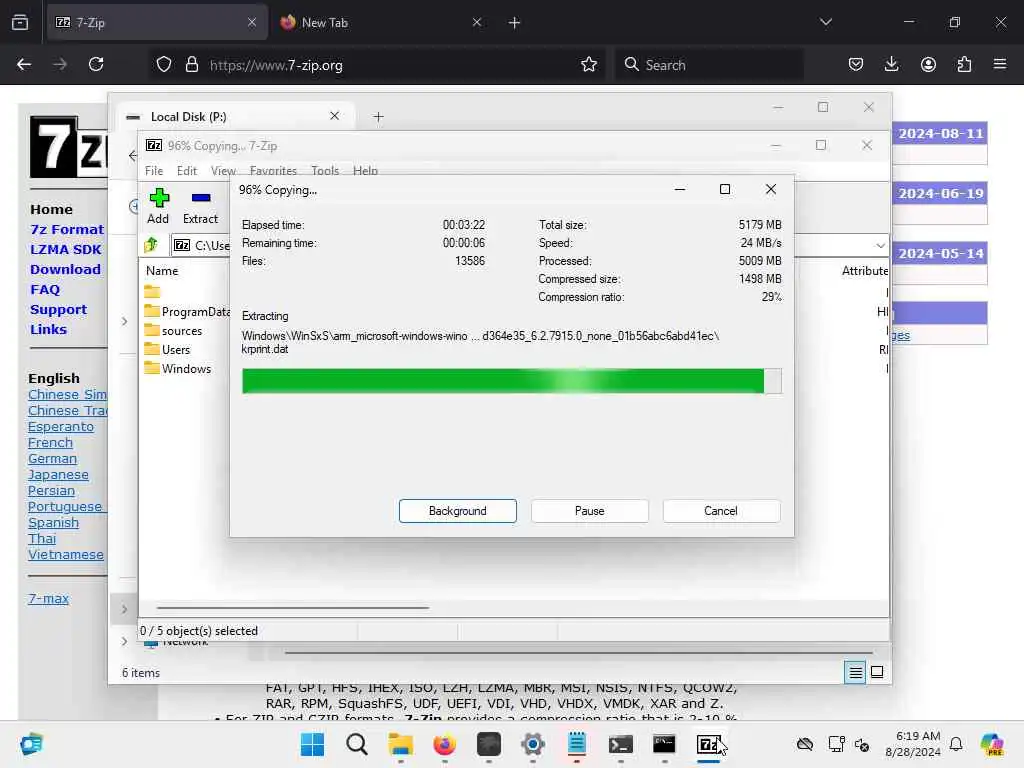Bookmark this page with the star icon
Viewport: 1024px width, 768px height.
[588, 65]
